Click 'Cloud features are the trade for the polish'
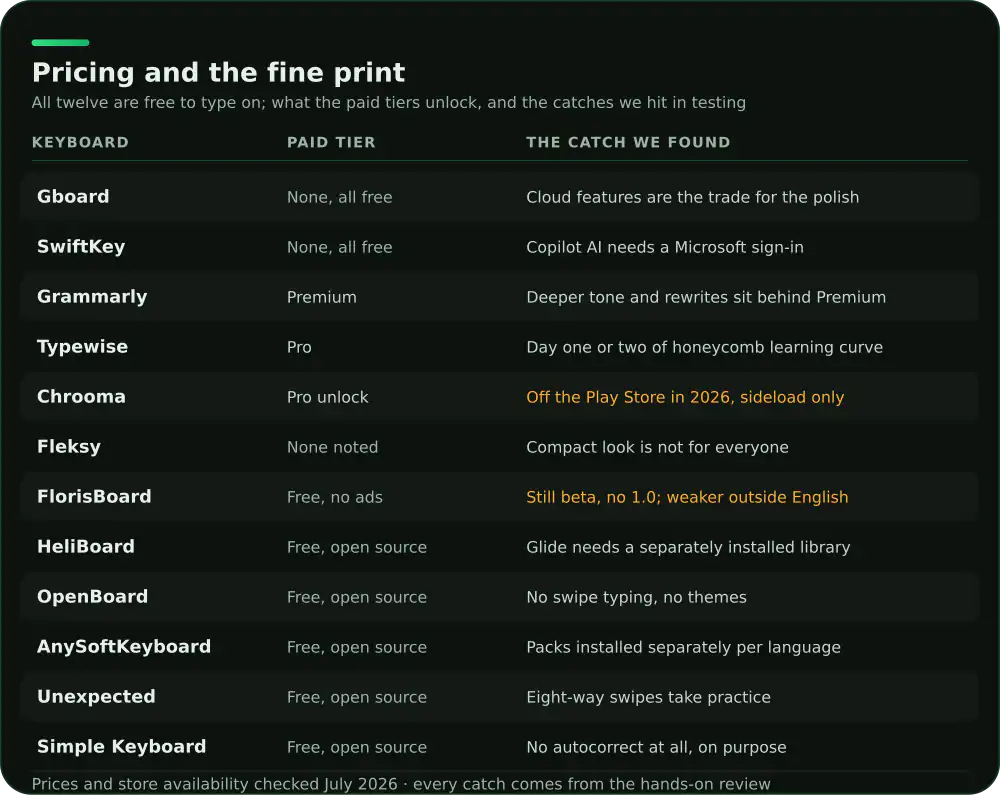1000x795 pixels. (693, 197)
